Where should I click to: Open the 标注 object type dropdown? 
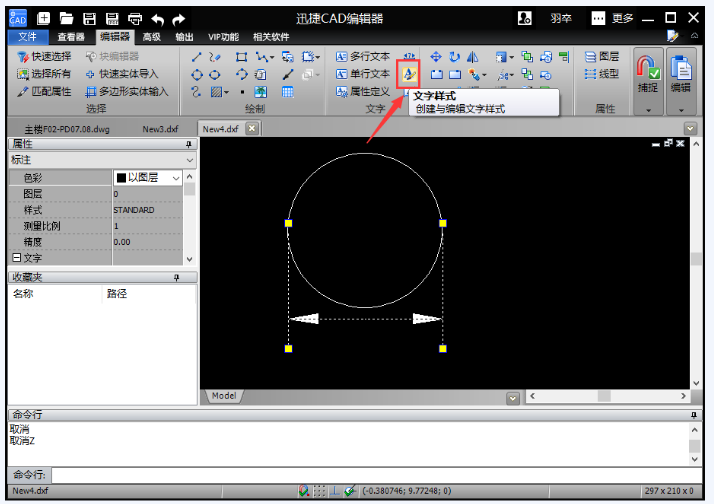click(190, 160)
